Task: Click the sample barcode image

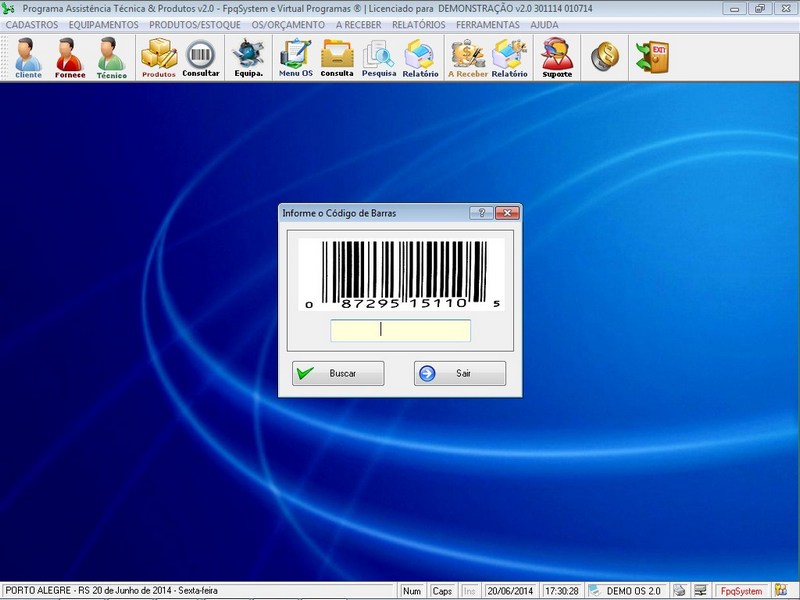Action: pos(401,274)
